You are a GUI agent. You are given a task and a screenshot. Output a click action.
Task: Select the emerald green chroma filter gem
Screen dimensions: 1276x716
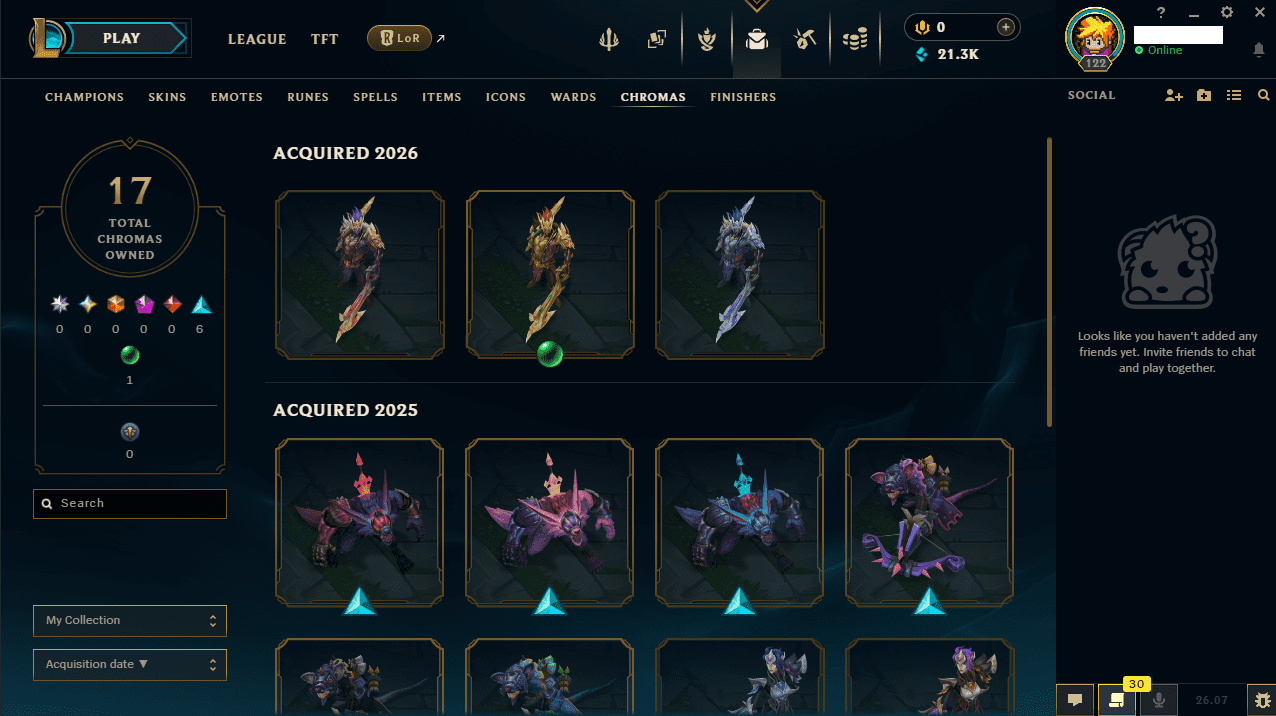[x=130, y=355]
